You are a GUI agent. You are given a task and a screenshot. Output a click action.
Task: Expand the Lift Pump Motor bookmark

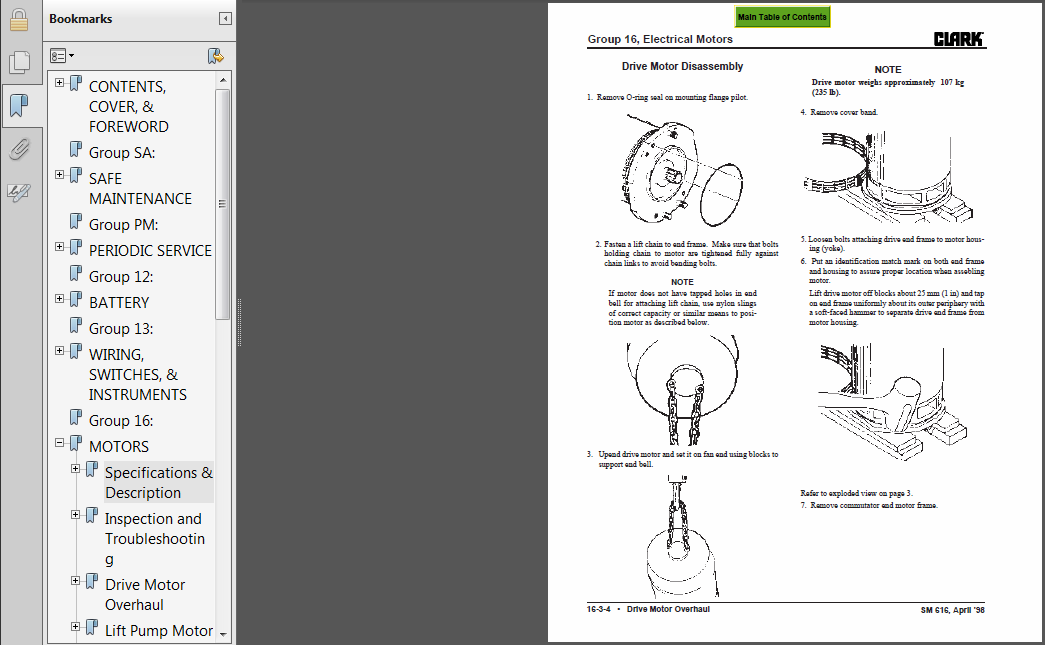[x=75, y=626]
